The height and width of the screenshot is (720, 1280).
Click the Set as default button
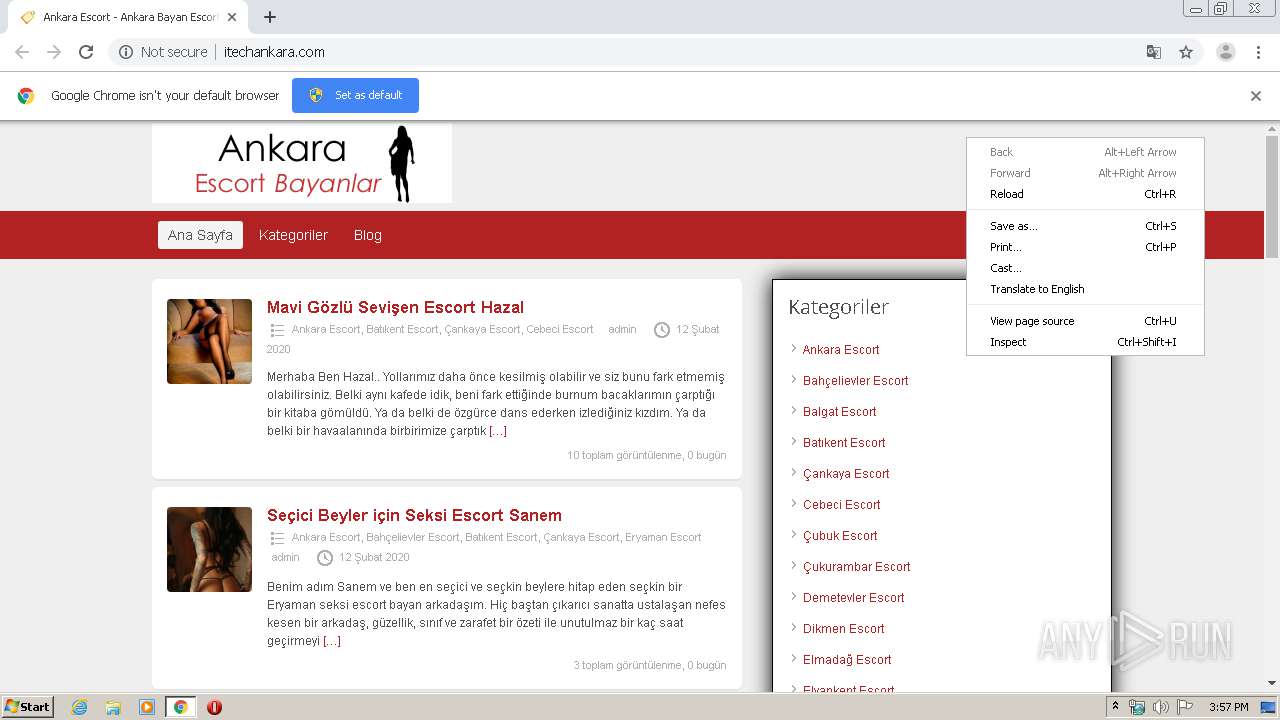(x=355, y=95)
